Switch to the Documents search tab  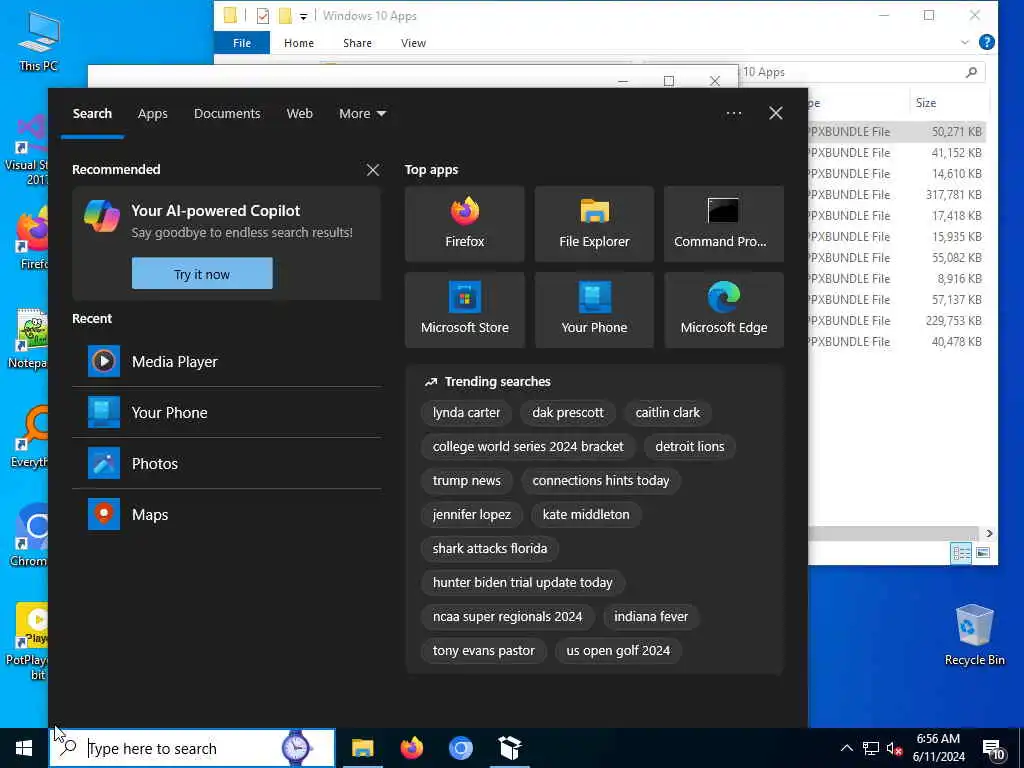(x=227, y=114)
